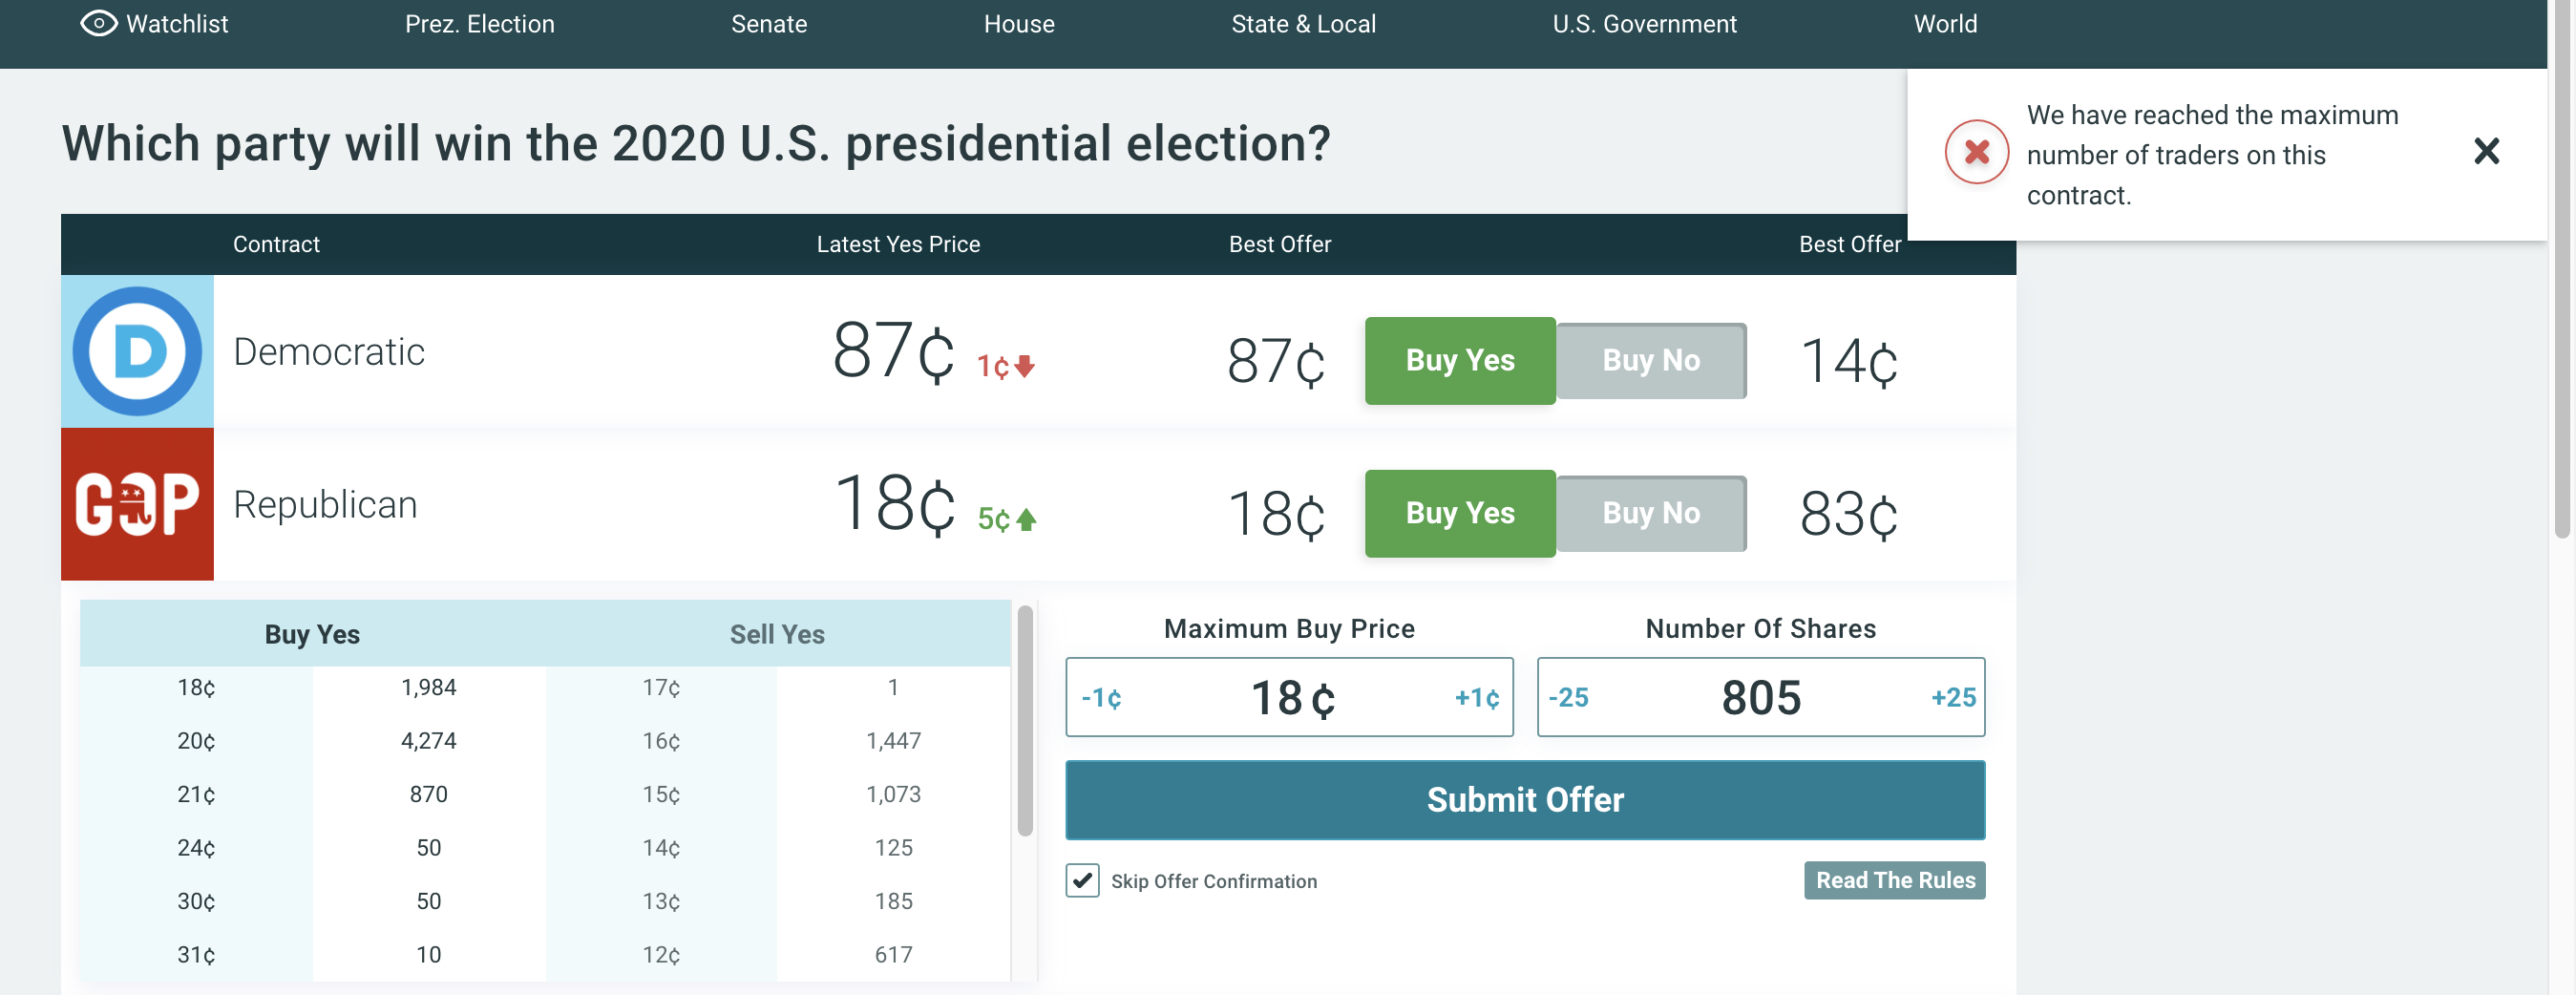Switch to the Sell Yes tab
The width and height of the screenshot is (2576, 995).
coord(777,634)
